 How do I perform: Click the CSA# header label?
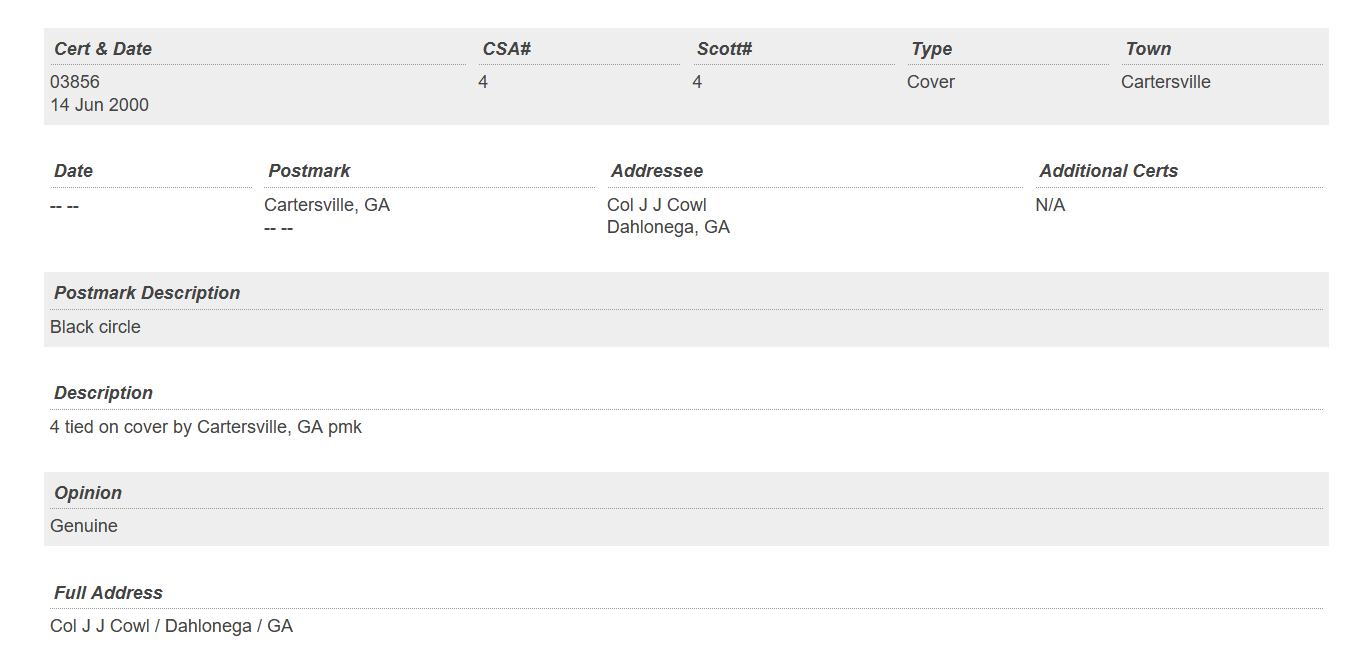coord(507,49)
